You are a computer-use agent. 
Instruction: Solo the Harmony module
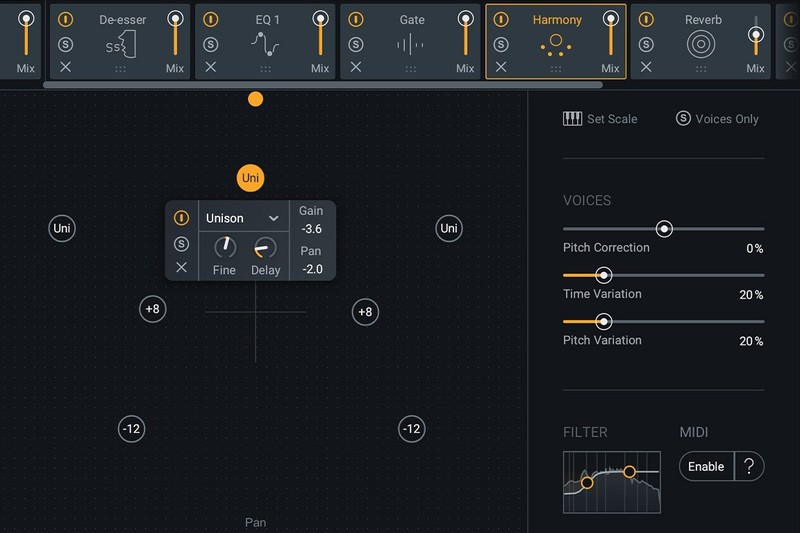coord(501,44)
